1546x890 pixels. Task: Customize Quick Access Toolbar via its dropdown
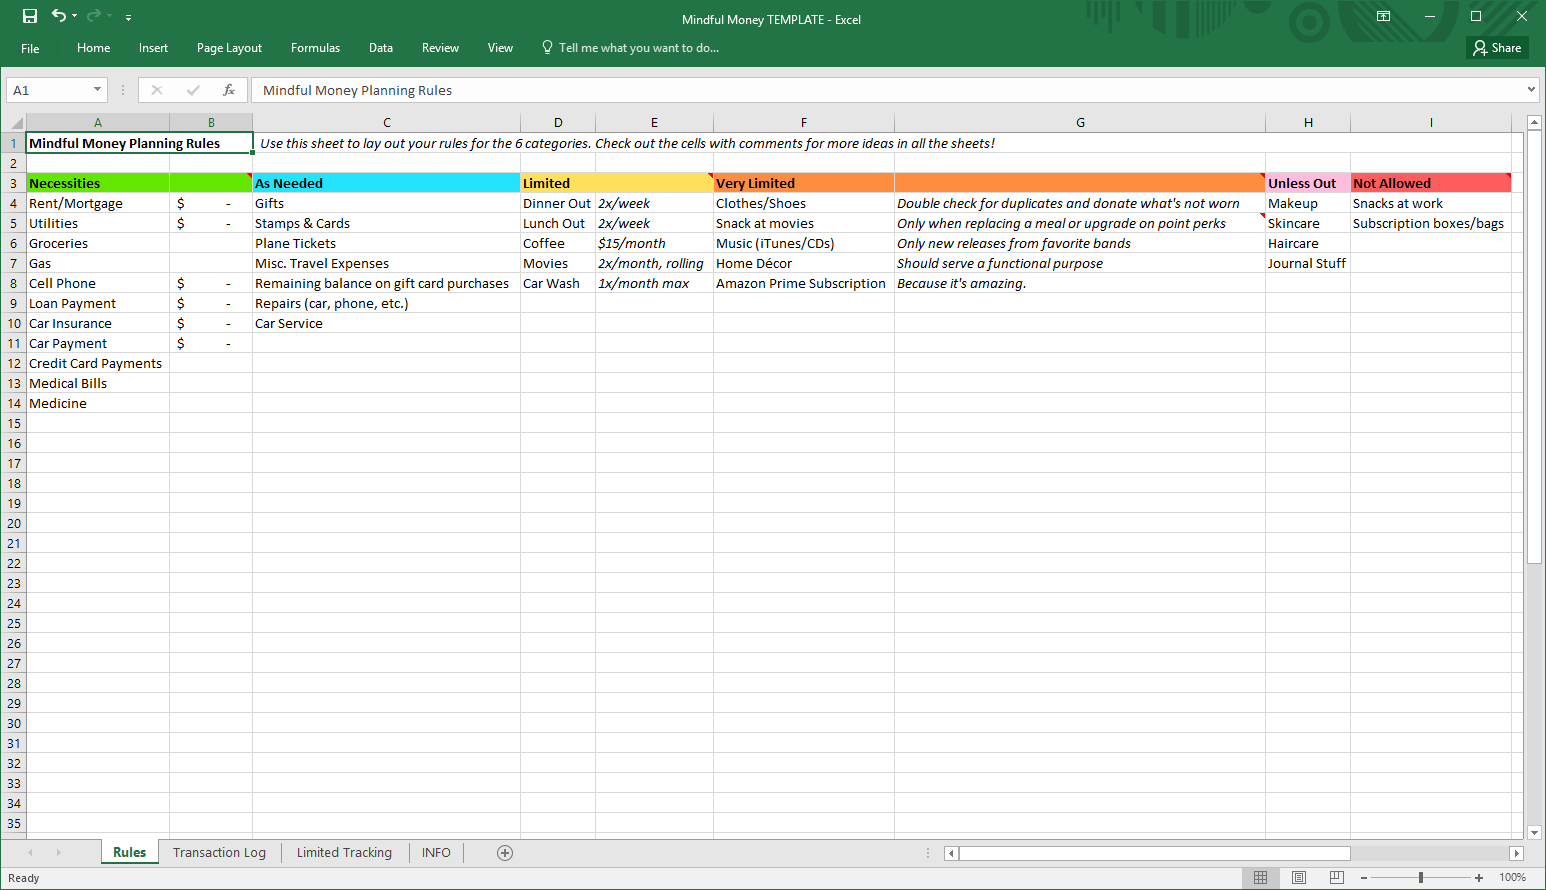point(128,17)
